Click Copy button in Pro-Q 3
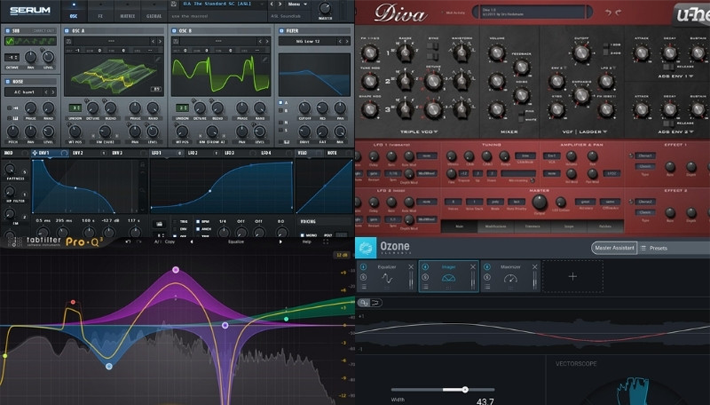Screen dimensions: 710x405 tap(170, 242)
